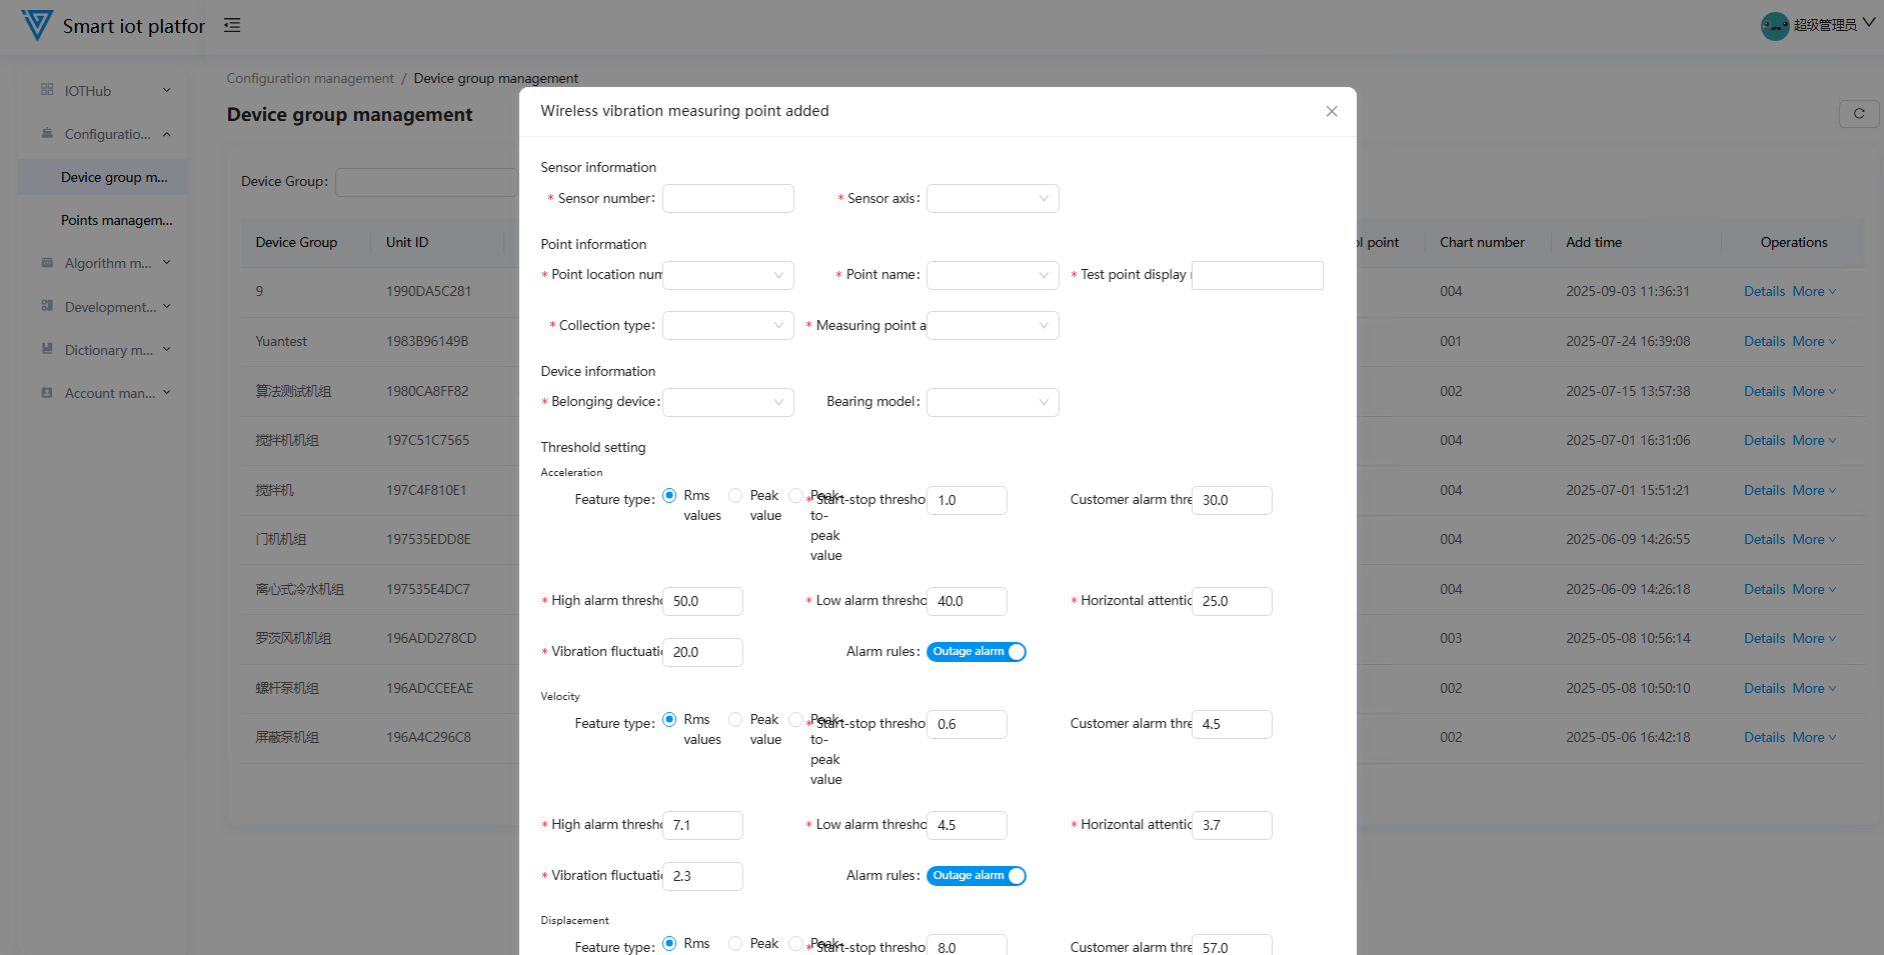
Task: Expand the Bearing model dropdown
Action: pos(992,402)
